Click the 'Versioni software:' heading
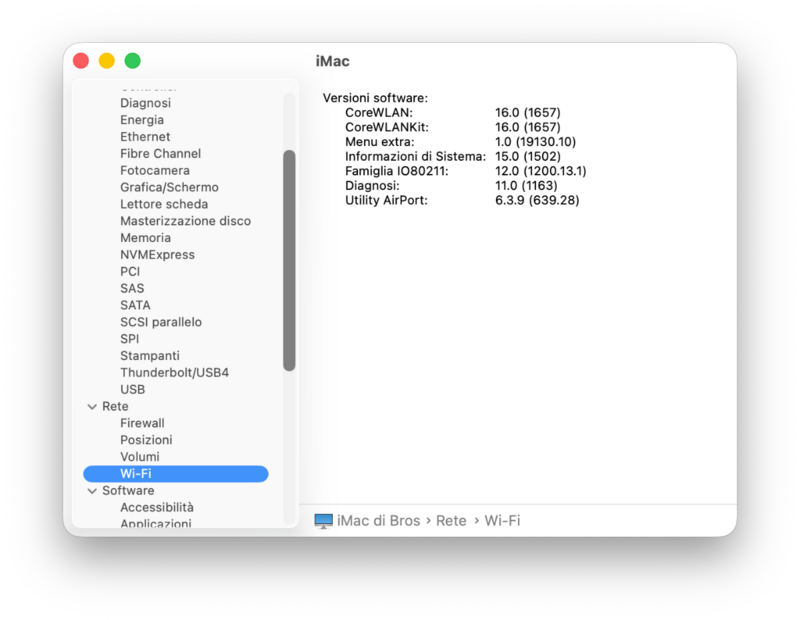Screen dimensions: 800x620 [375, 98]
